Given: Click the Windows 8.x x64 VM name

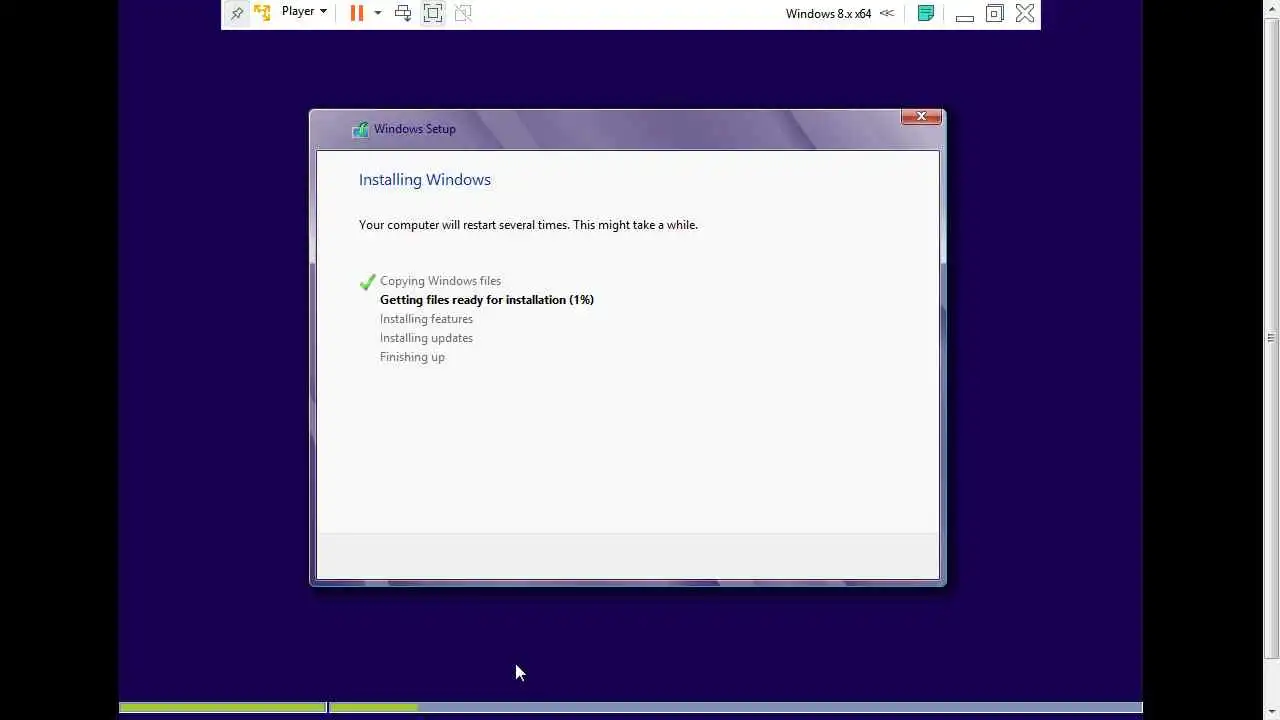Looking at the screenshot, I should (828, 14).
